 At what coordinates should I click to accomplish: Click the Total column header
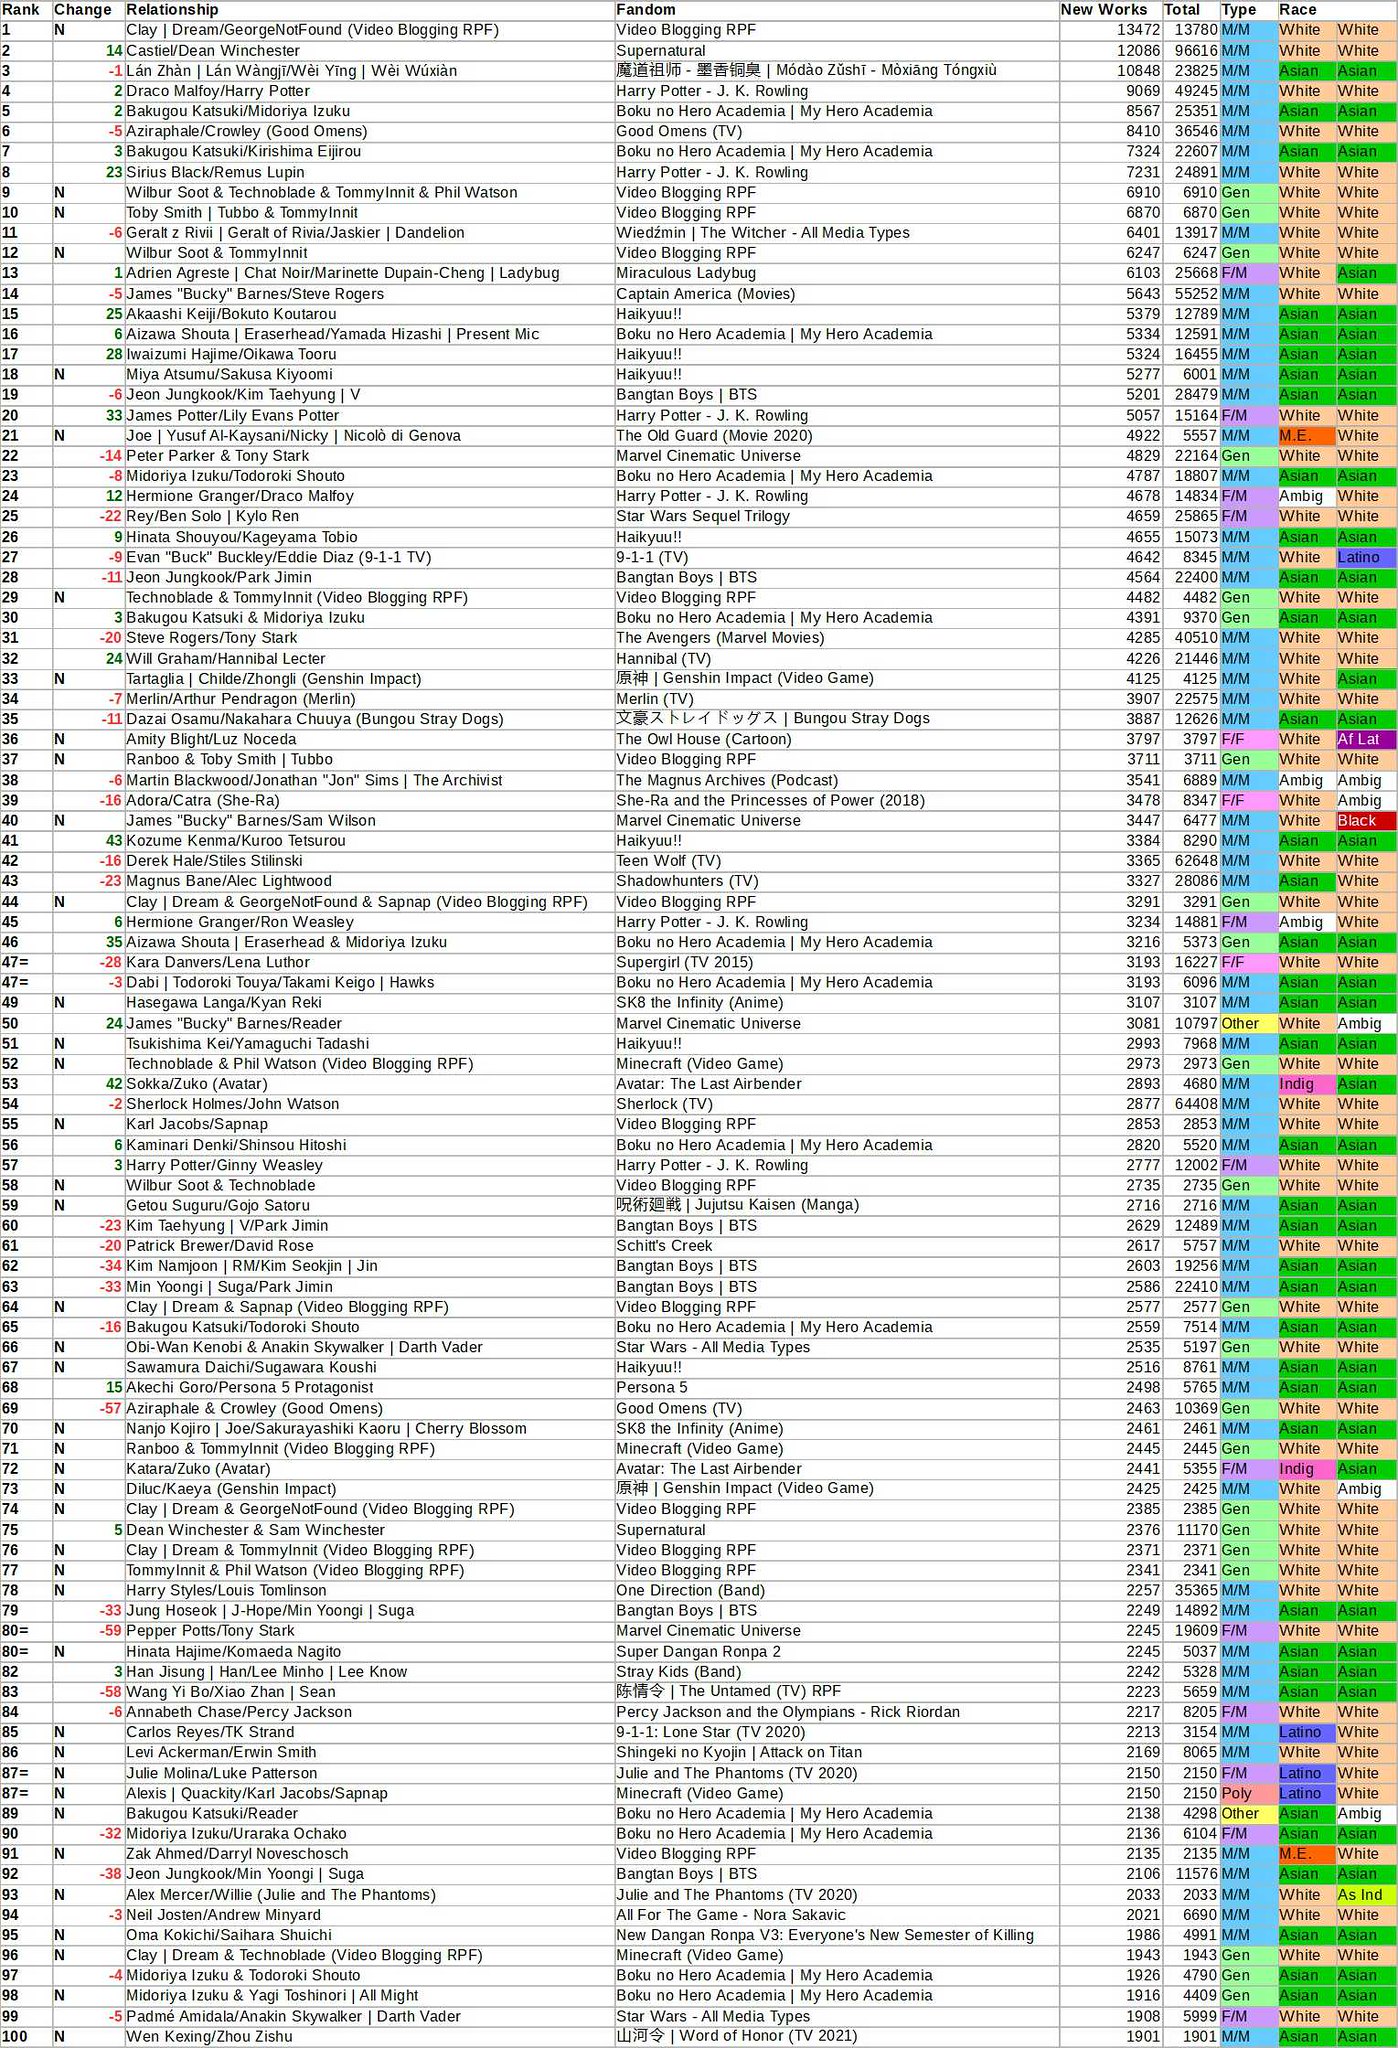coord(1190,10)
